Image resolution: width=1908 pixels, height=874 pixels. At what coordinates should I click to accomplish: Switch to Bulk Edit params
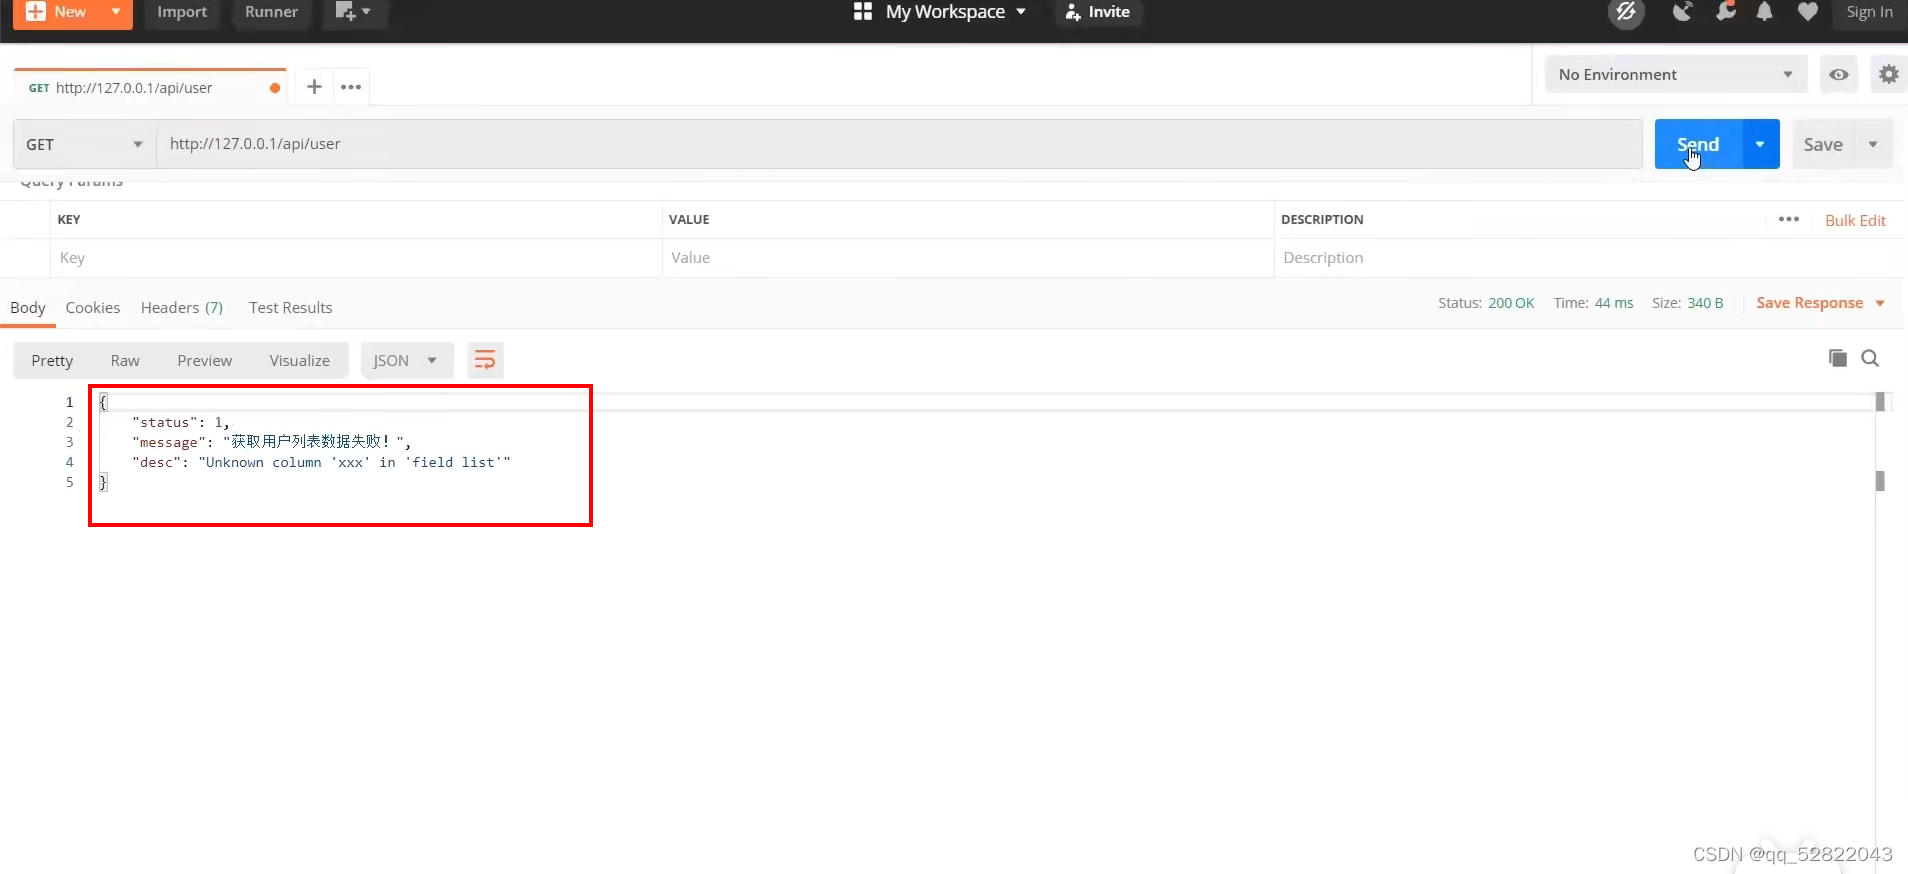[x=1855, y=220]
